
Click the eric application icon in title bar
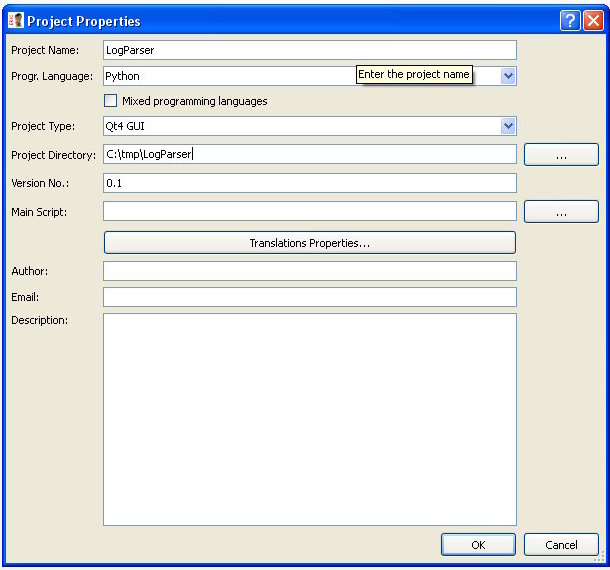[x=15, y=21]
